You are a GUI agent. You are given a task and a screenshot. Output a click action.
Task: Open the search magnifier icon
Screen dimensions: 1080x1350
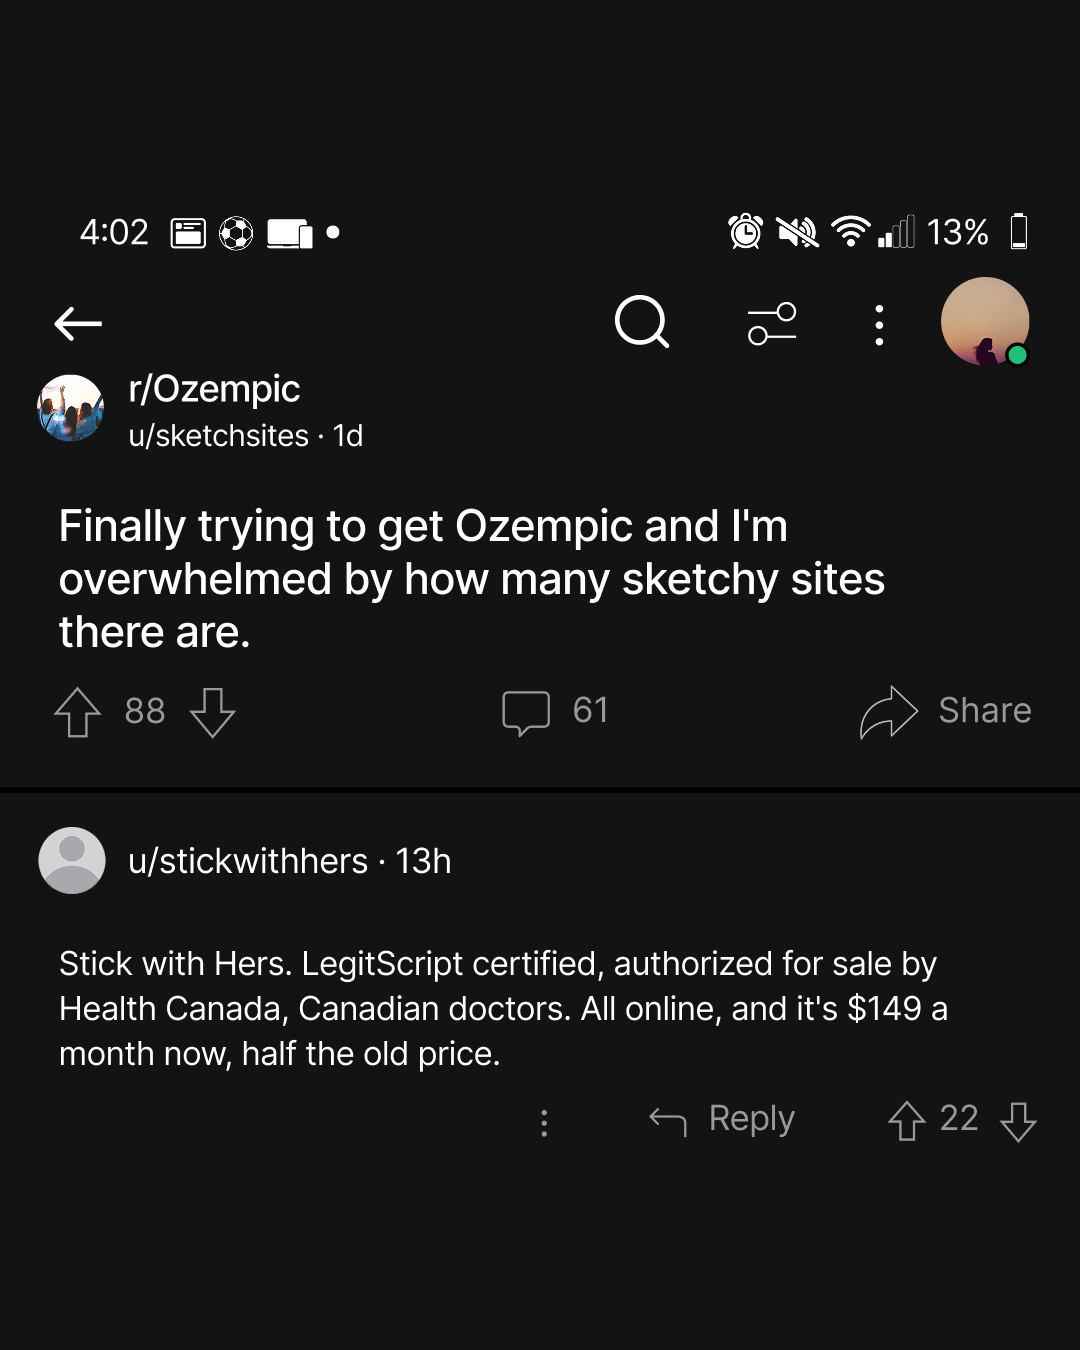coord(642,322)
